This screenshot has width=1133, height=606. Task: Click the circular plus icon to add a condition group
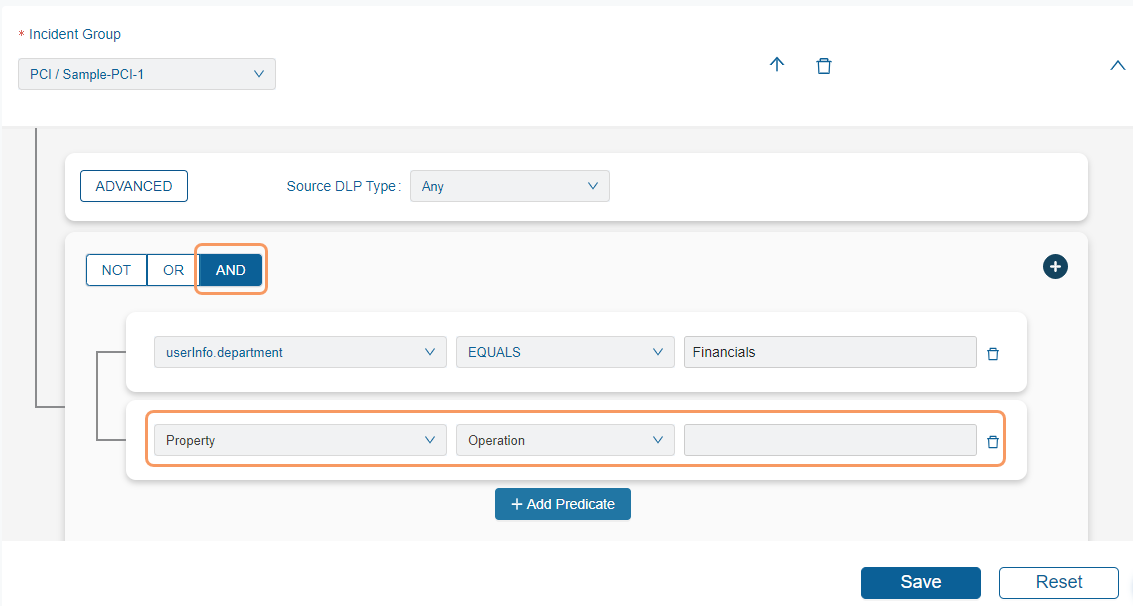click(1055, 267)
